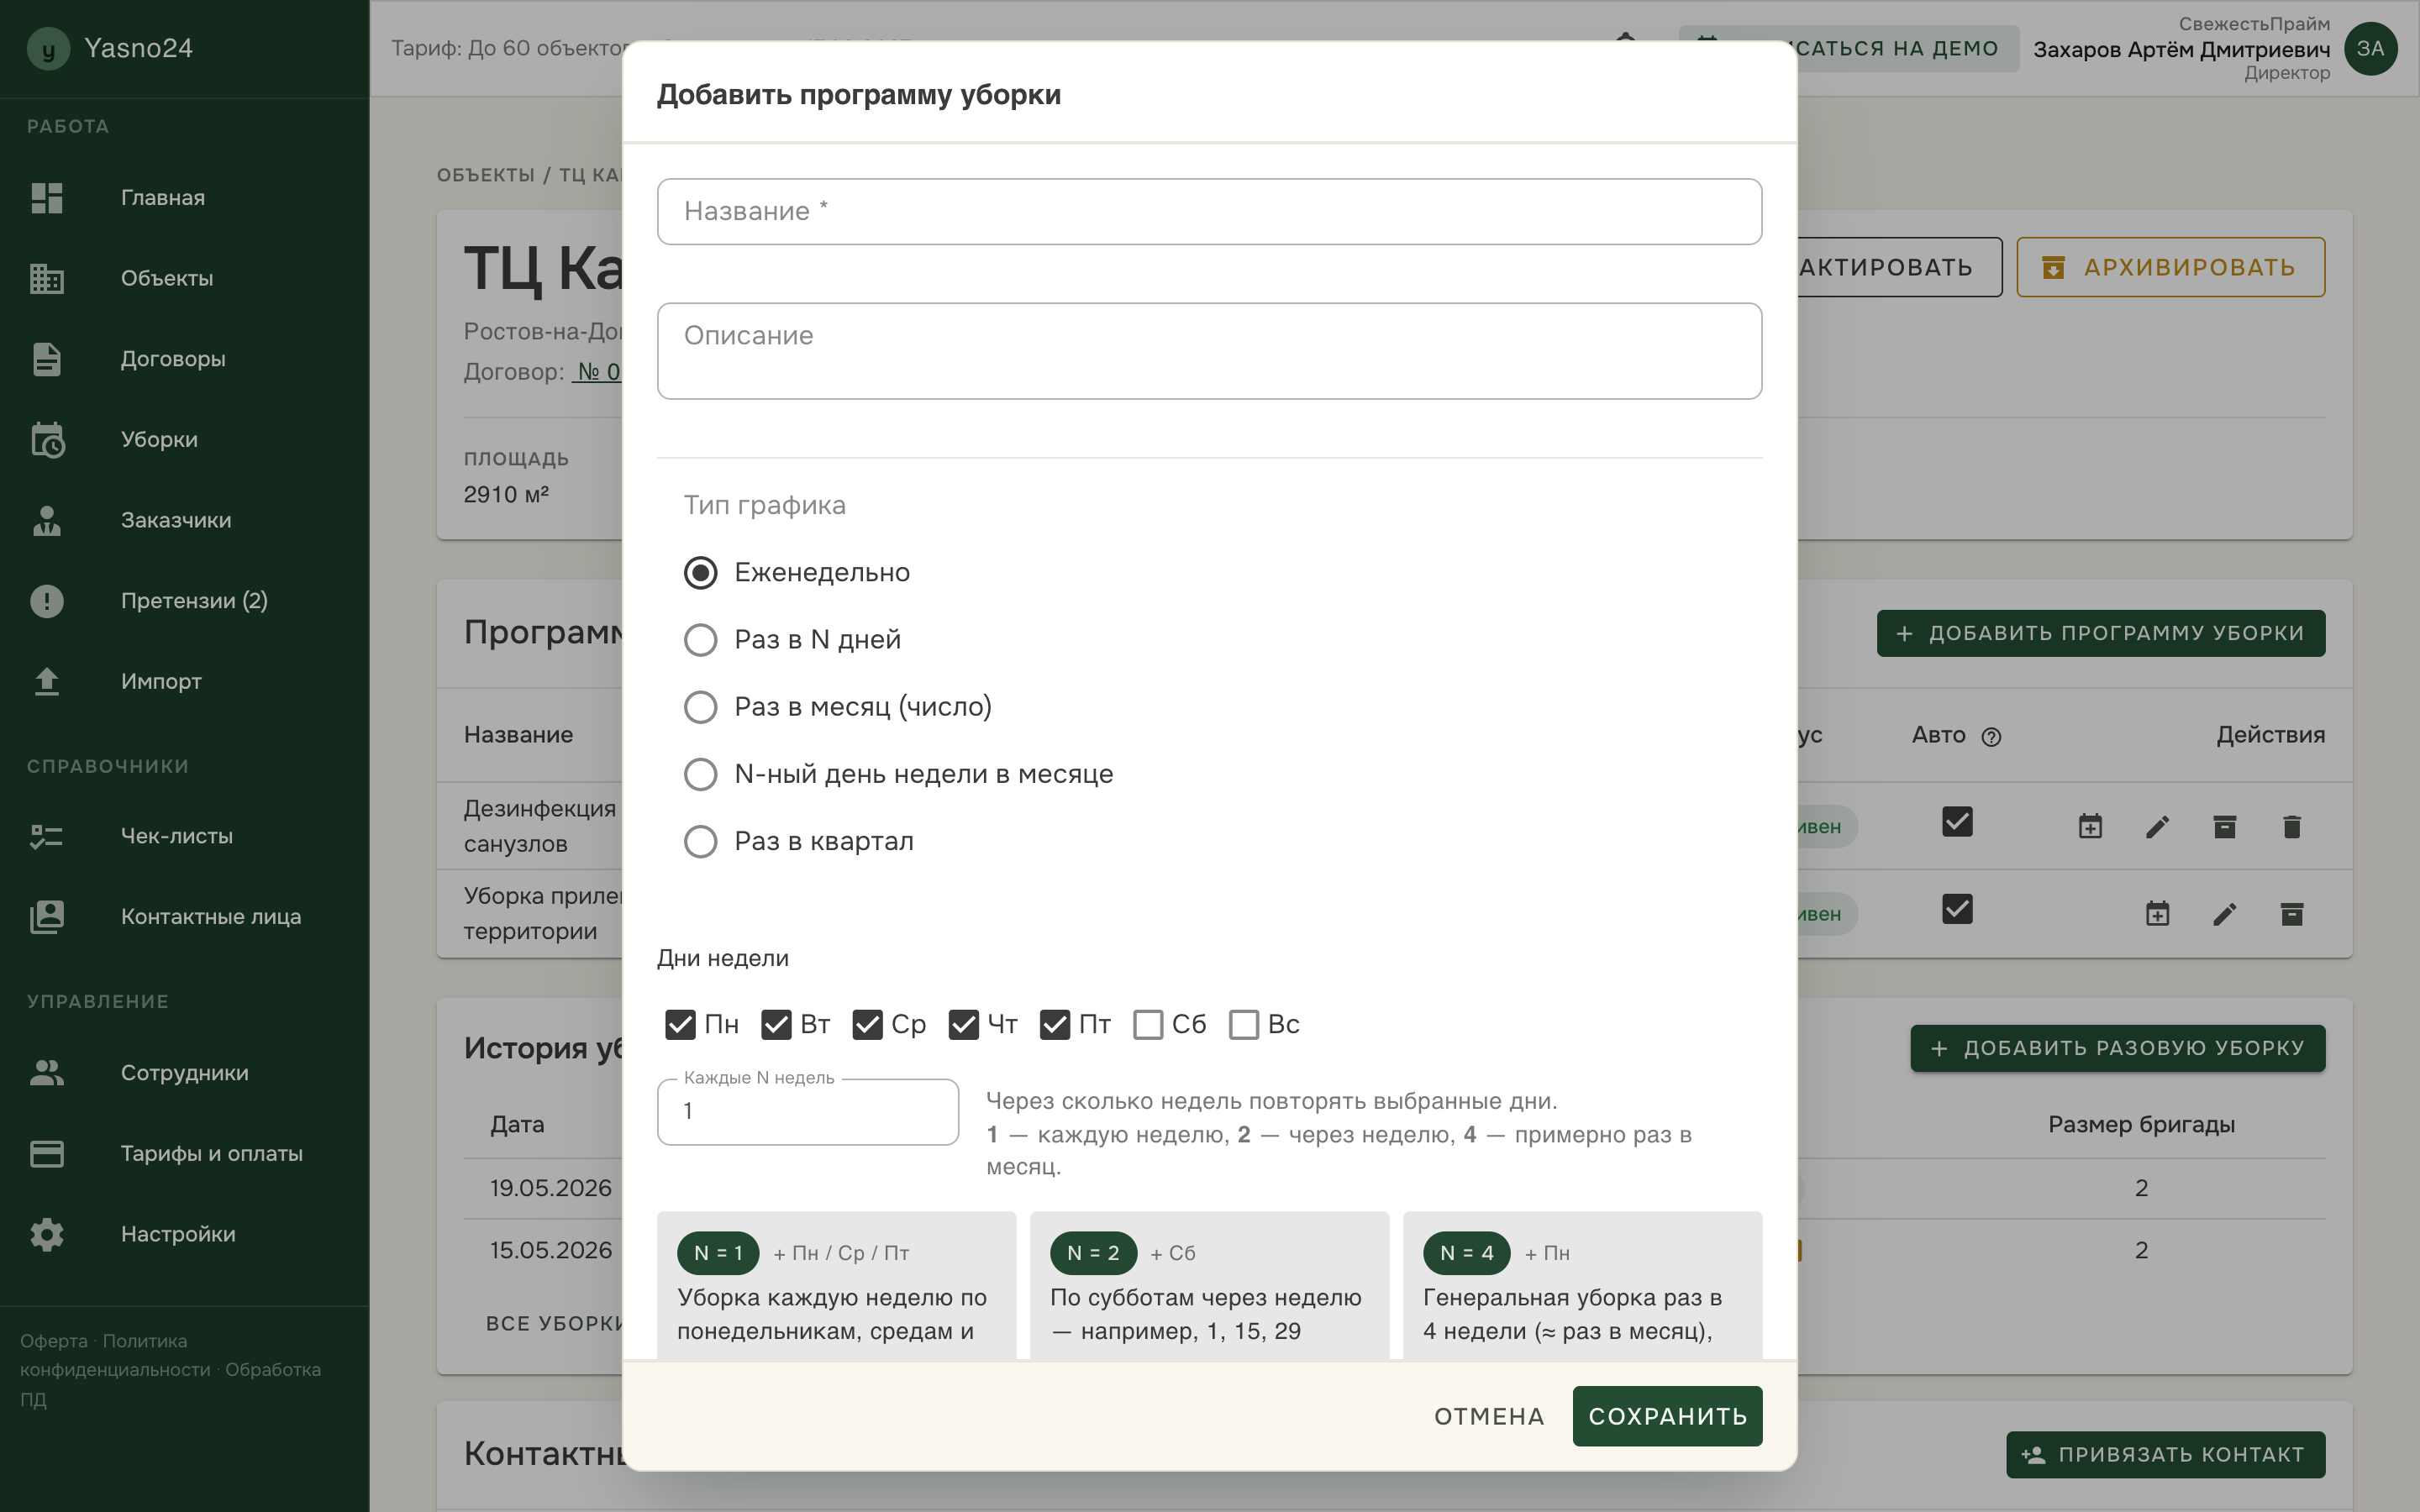
Task: Check the Вс weekday checkbox
Action: pyautogui.click(x=1244, y=1025)
